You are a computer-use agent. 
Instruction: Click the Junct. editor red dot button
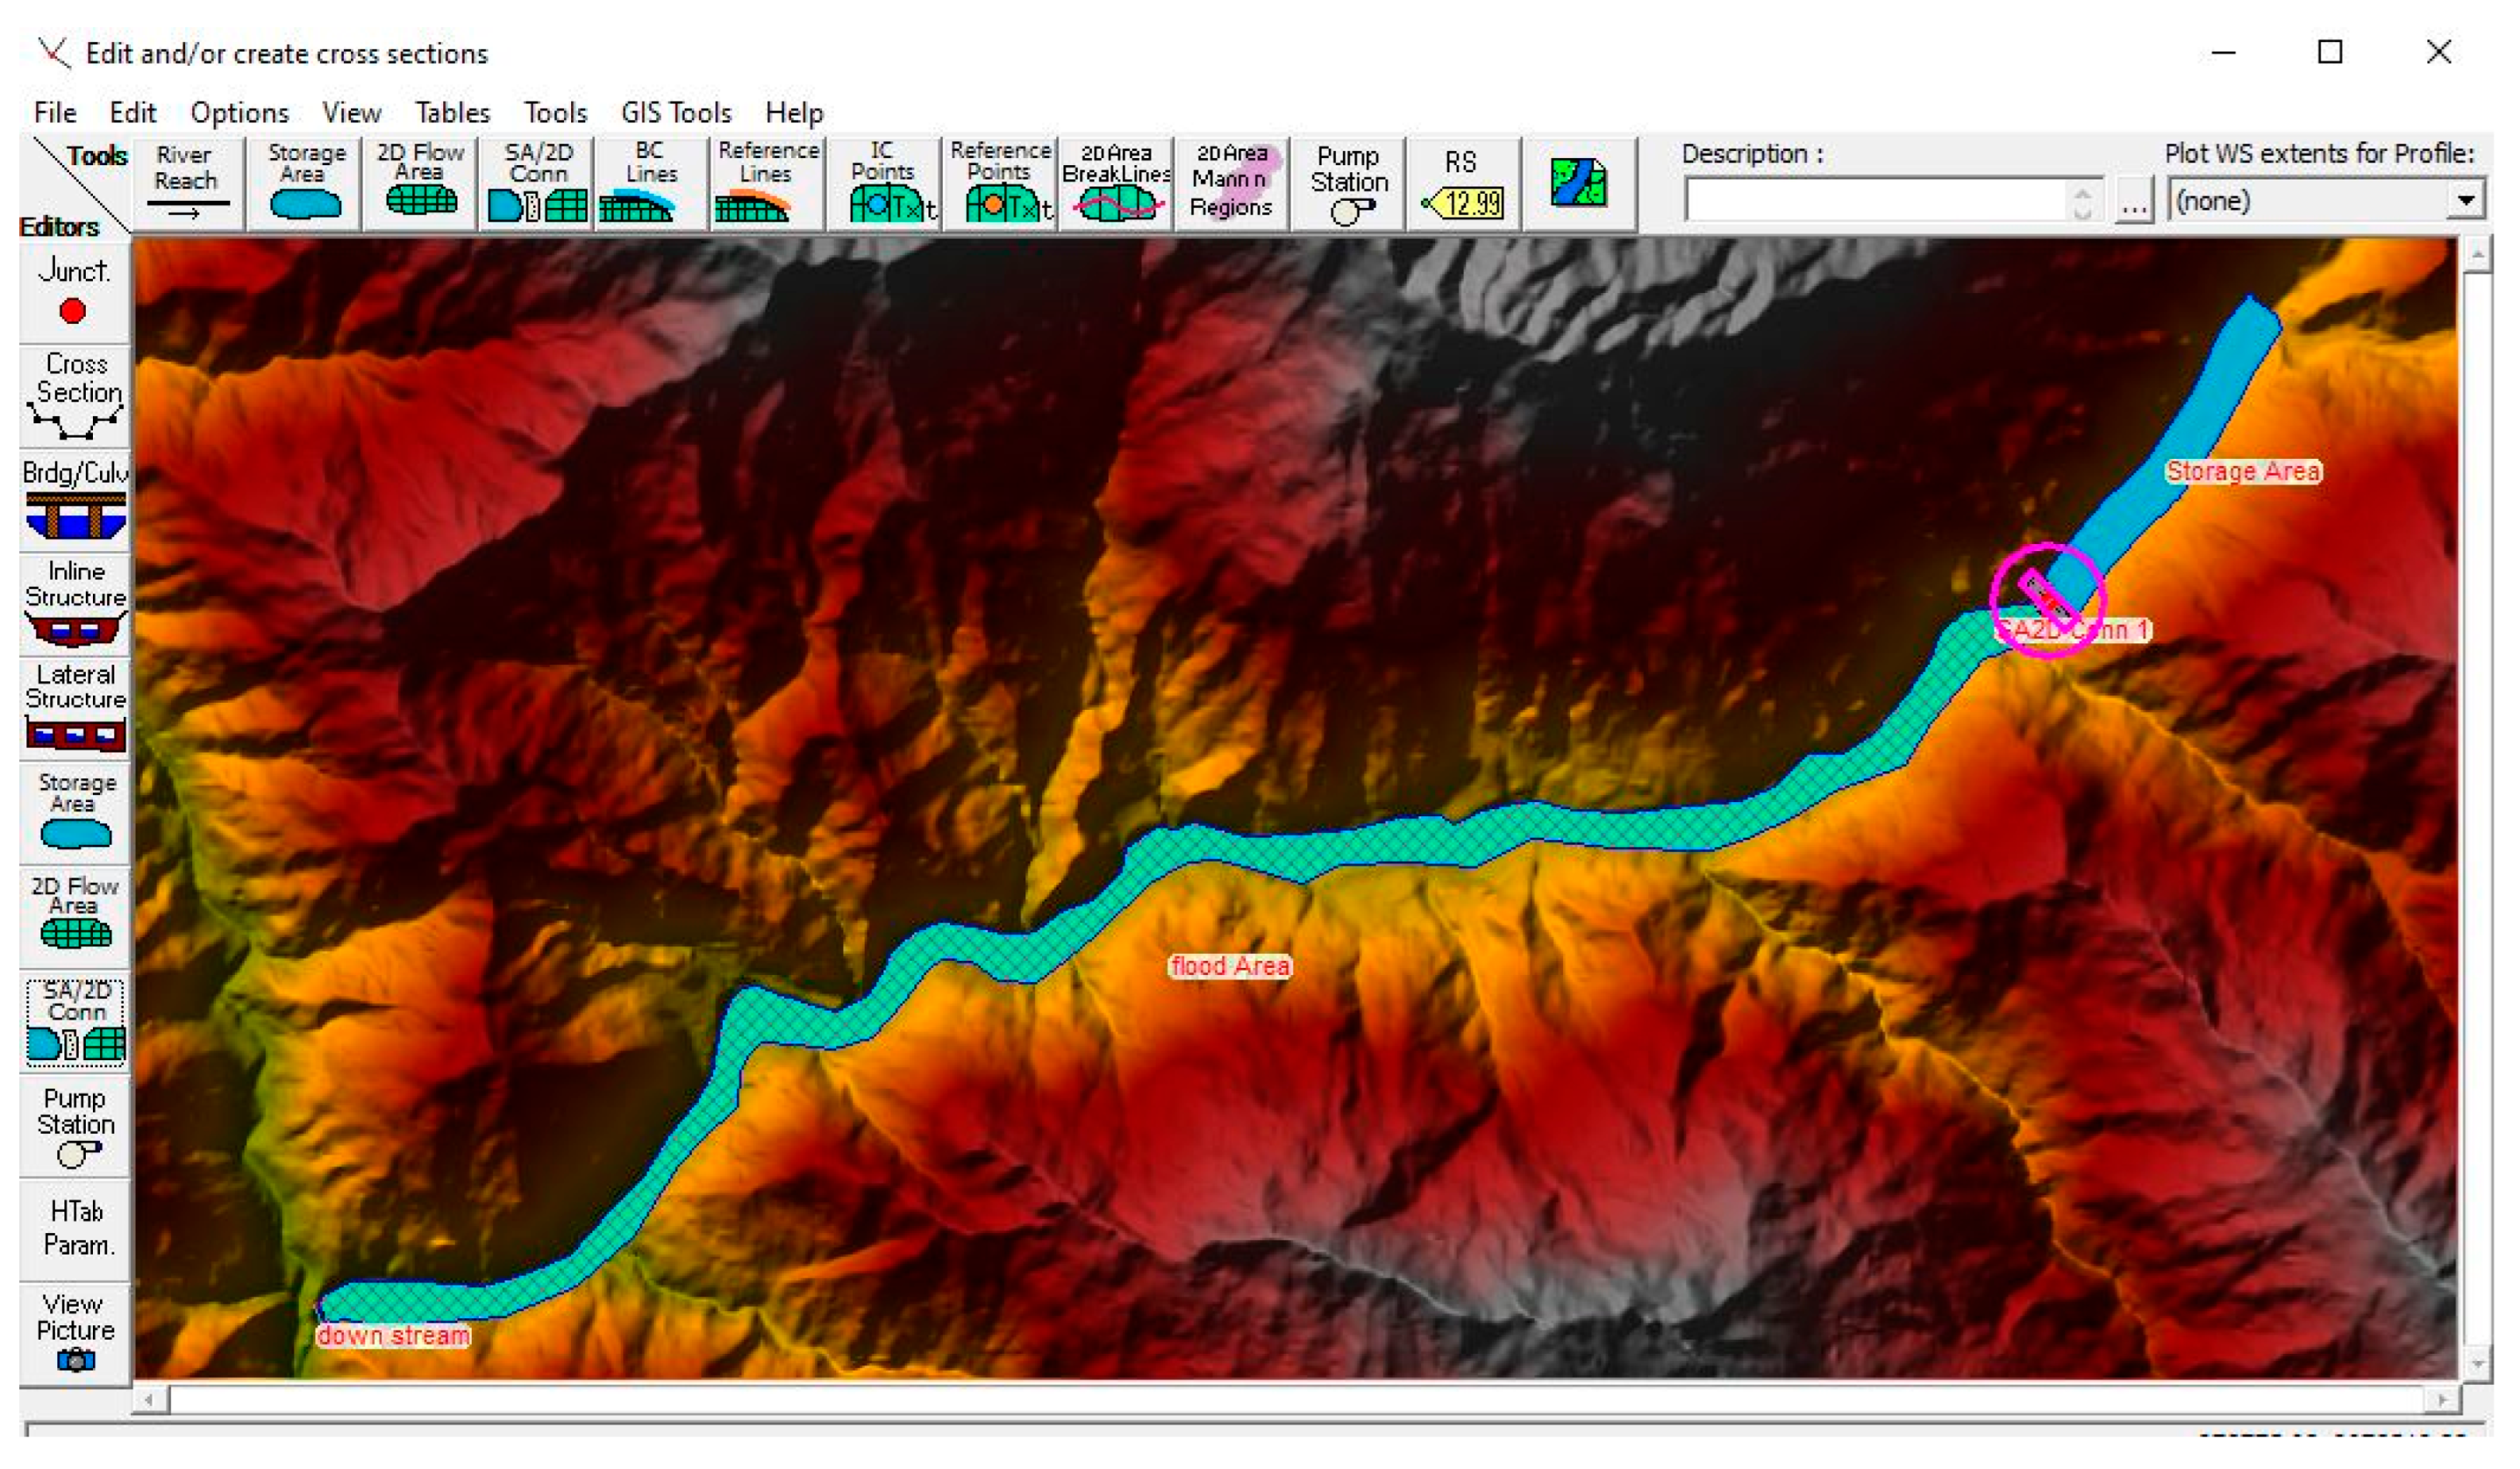click(72, 311)
